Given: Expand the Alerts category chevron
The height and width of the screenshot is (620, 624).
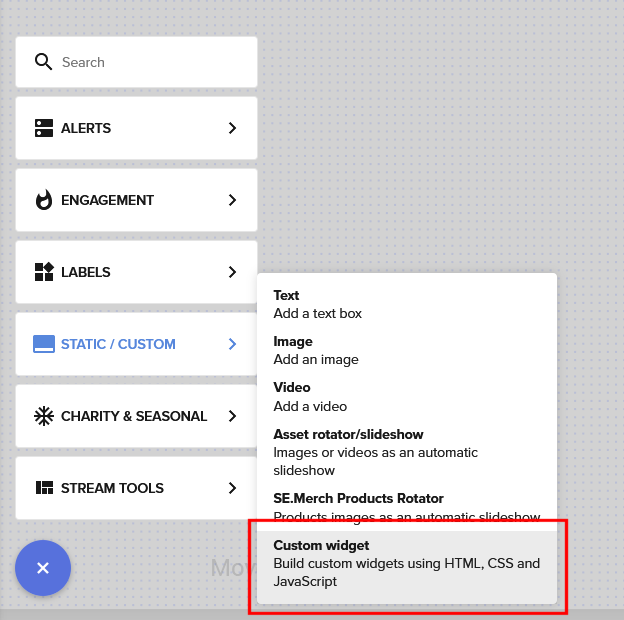Looking at the screenshot, I should click(x=232, y=128).
